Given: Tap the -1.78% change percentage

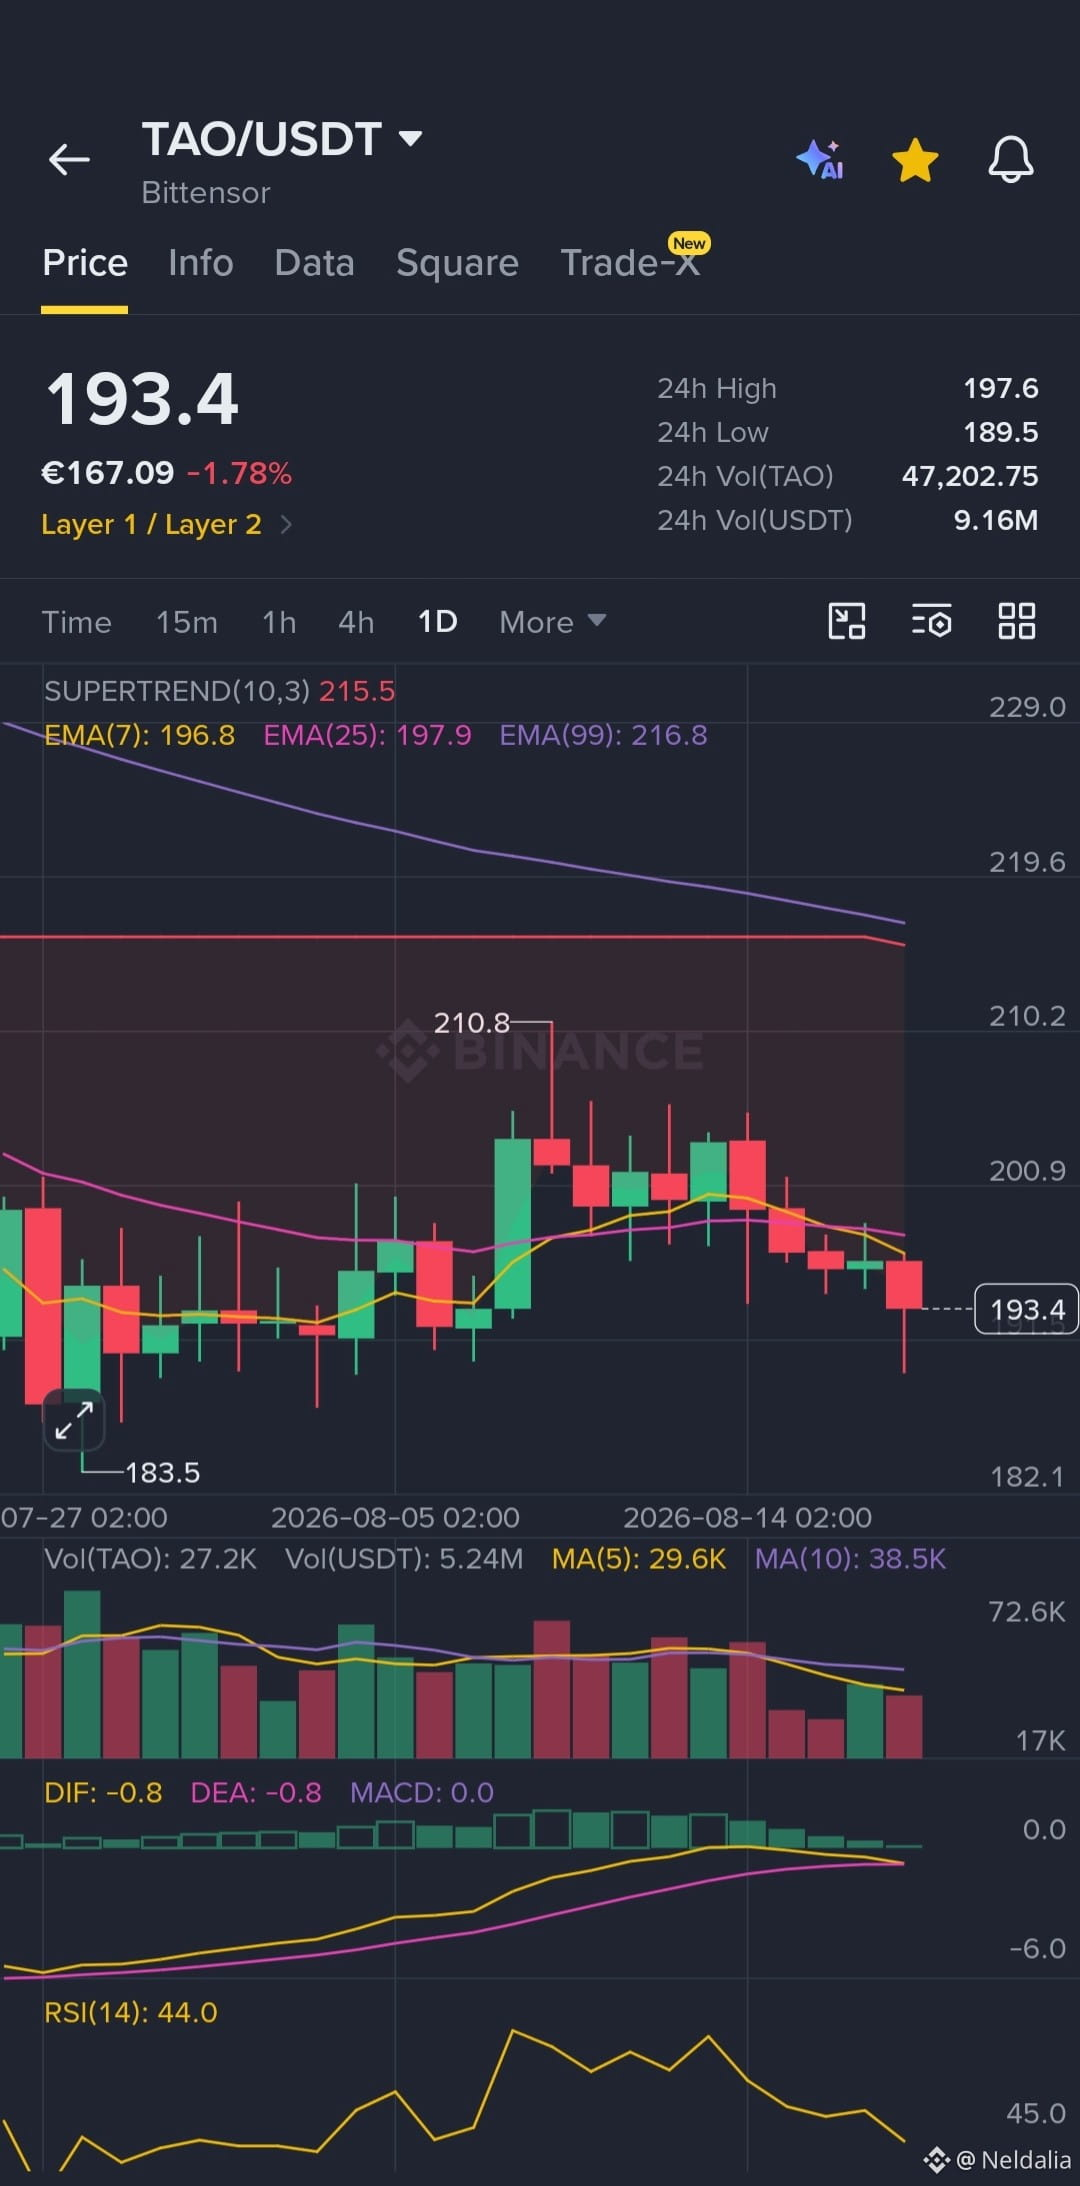Looking at the screenshot, I should point(240,472).
